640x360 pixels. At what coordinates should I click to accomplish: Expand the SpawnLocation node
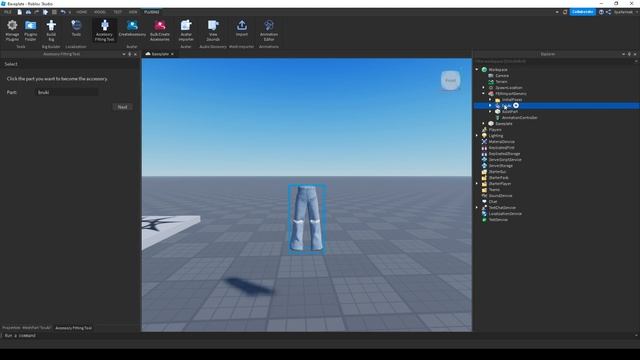click(x=484, y=88)
